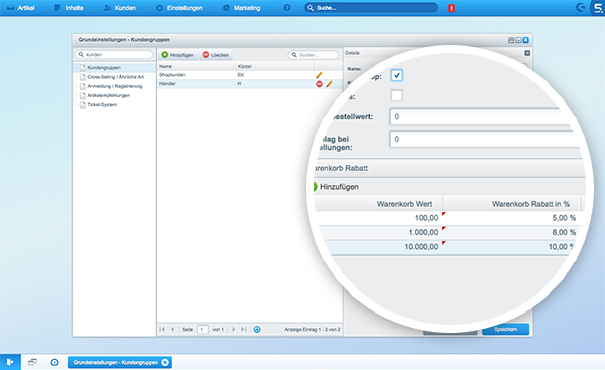Image resolution: width=605 pixels, height=370 pixels.
Task: Uncheck the checked checkbox in magnified details
Action: tap(397, 75)
